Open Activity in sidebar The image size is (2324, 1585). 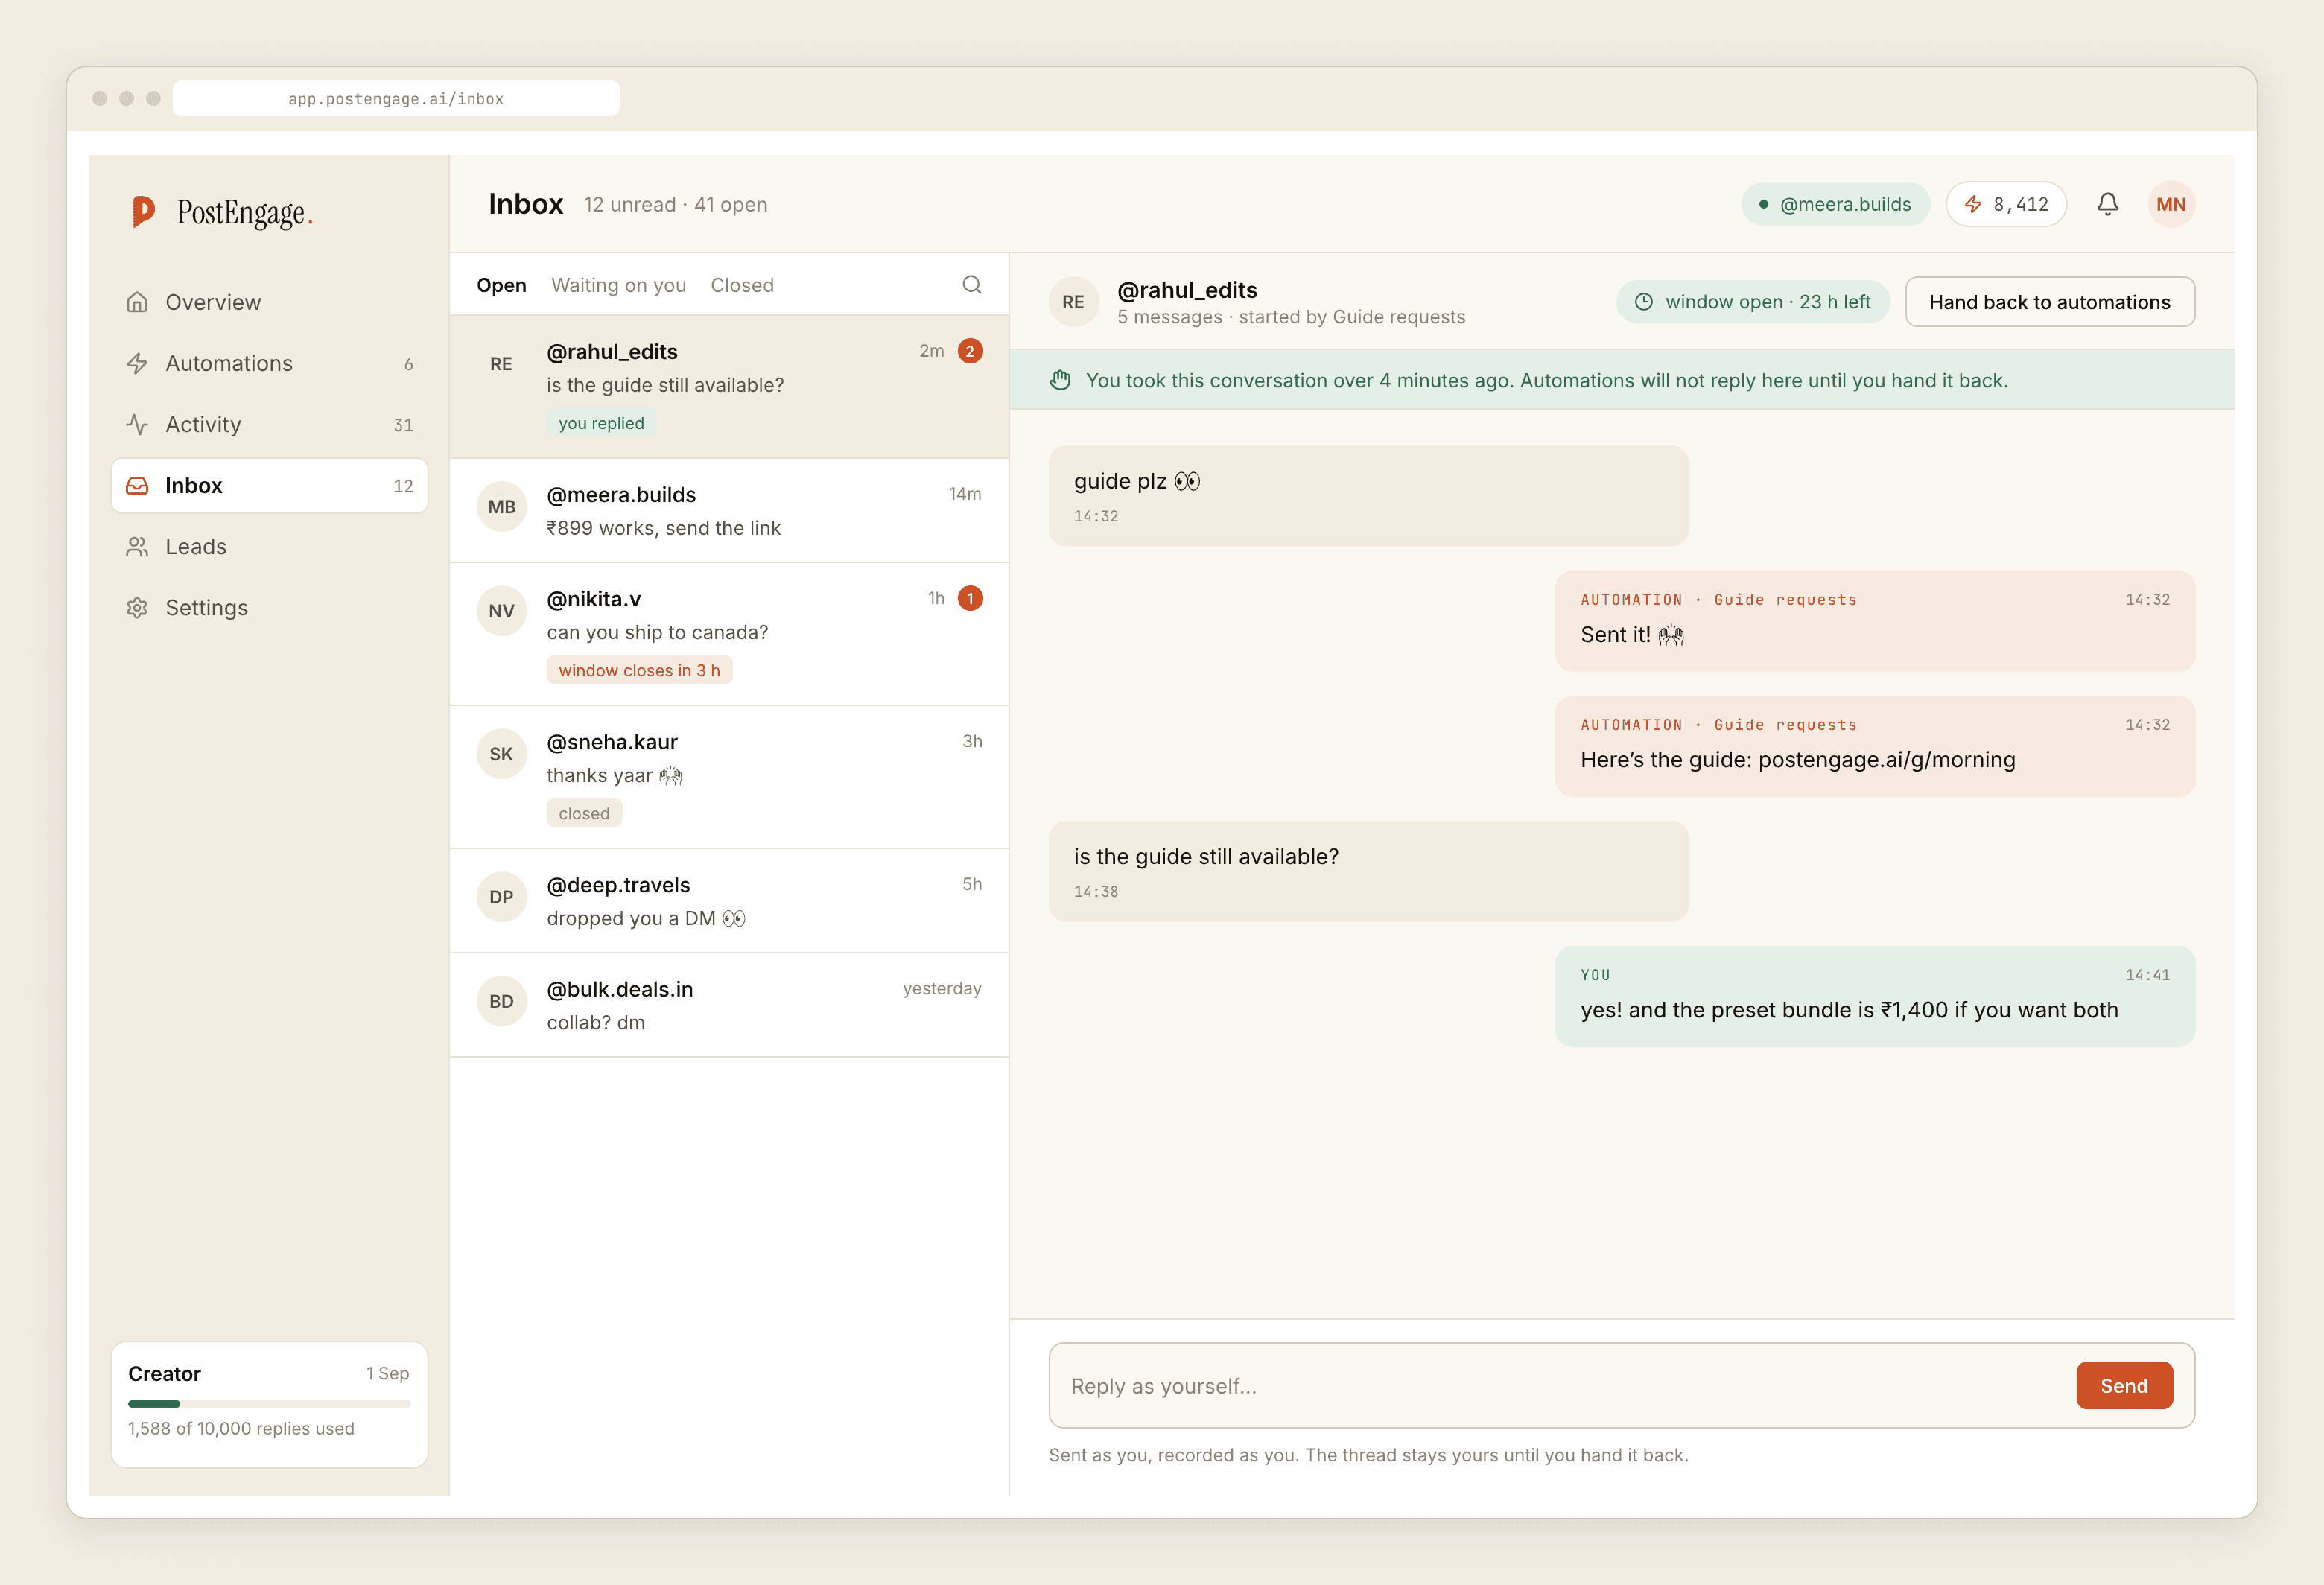pyautogui.click(x=269, y=424)
